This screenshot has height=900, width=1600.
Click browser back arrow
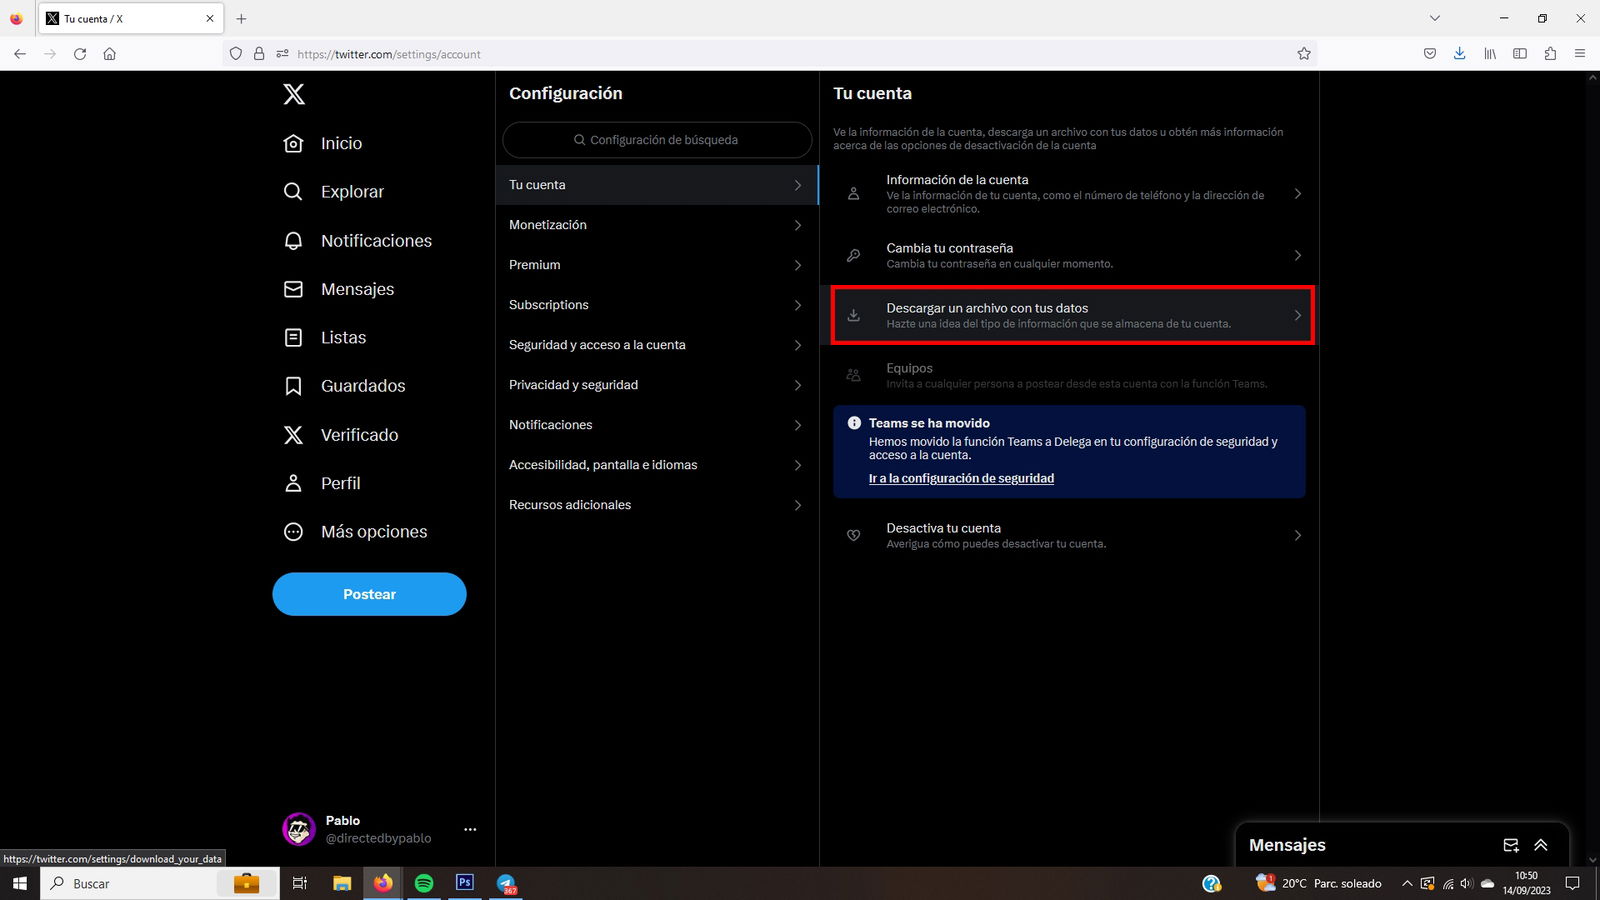click(20, 54)
